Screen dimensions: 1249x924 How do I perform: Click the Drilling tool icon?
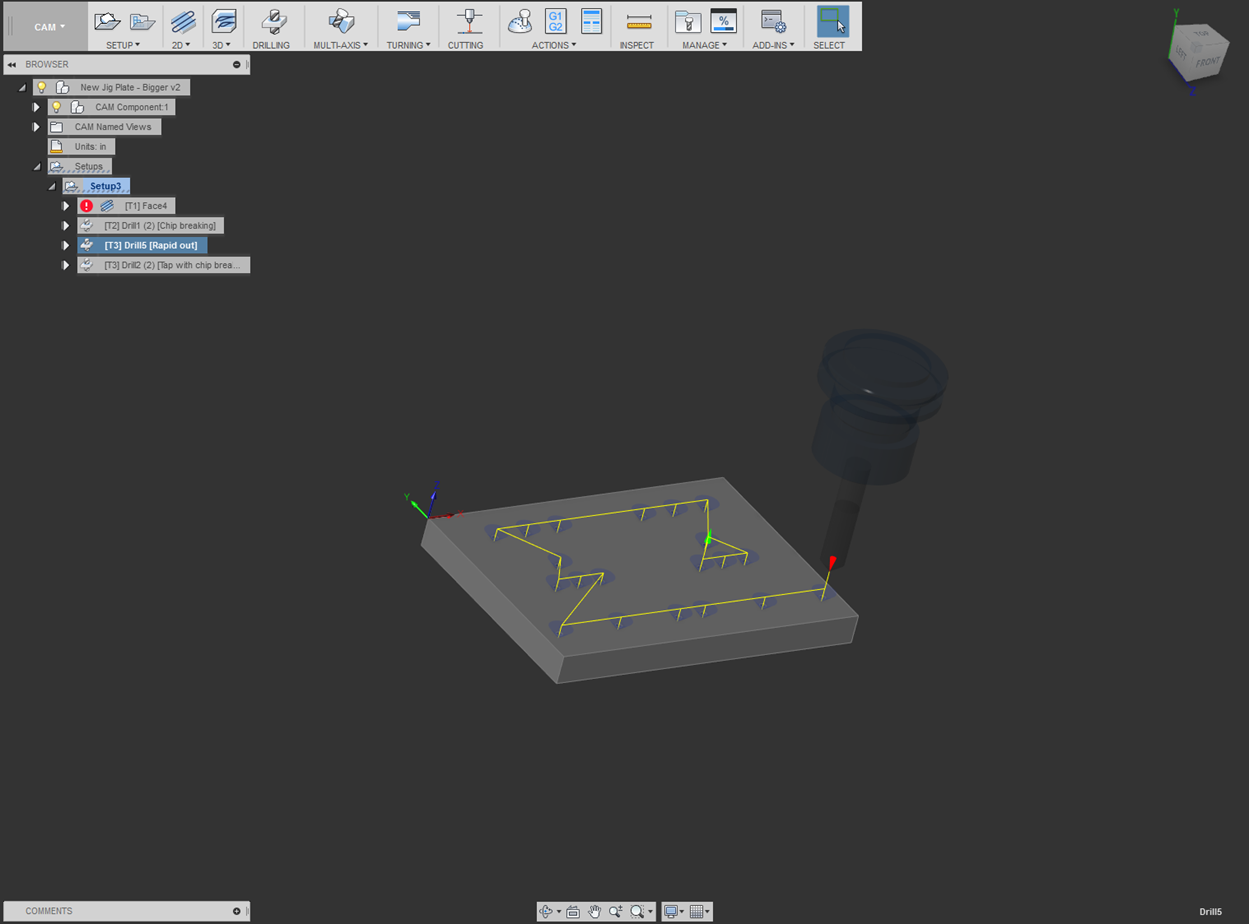[x=271, y=21]
